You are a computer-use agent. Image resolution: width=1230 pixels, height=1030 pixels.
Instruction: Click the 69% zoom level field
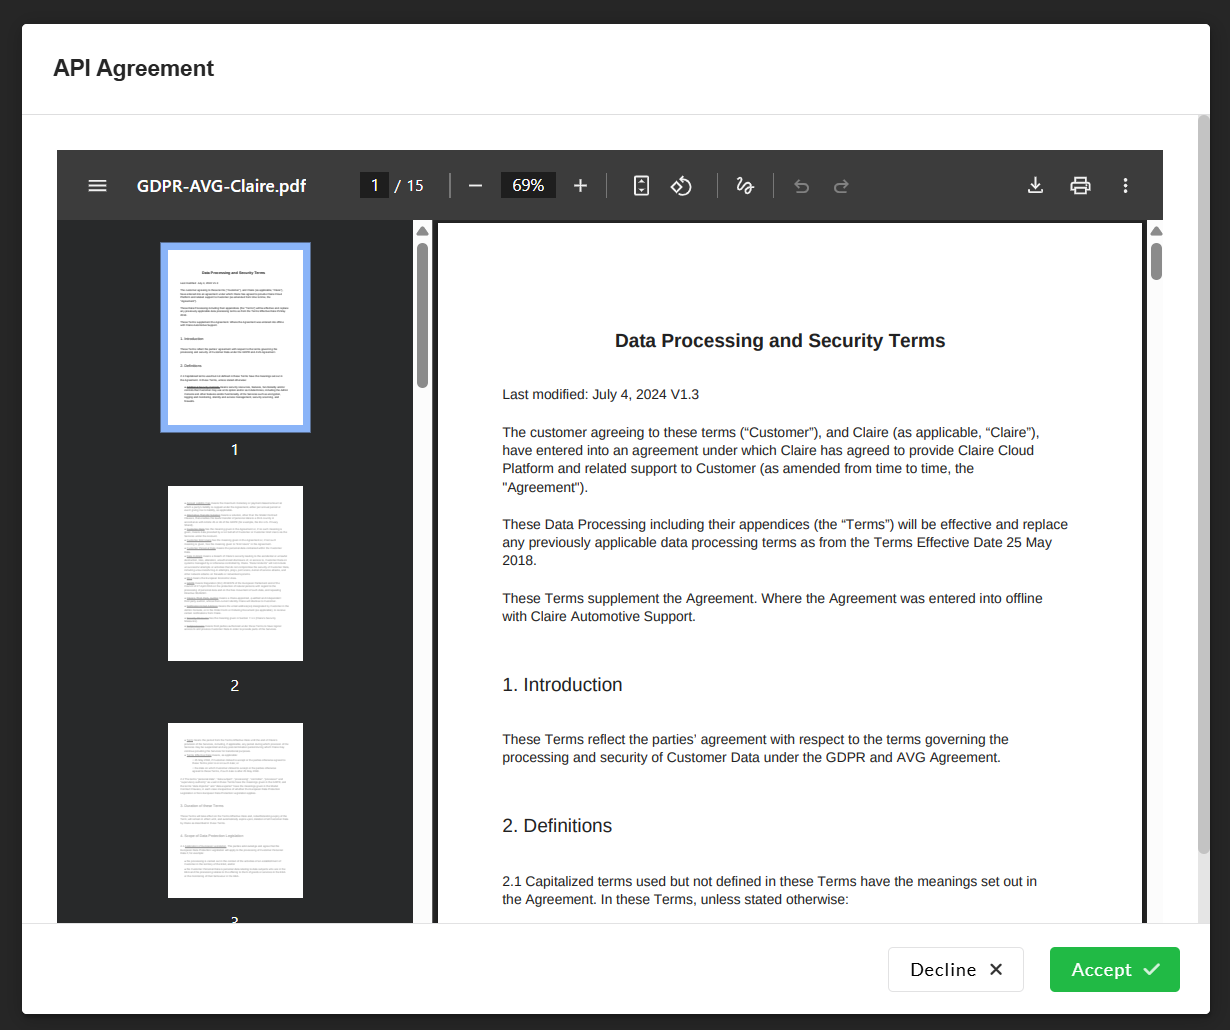[528, 186]
